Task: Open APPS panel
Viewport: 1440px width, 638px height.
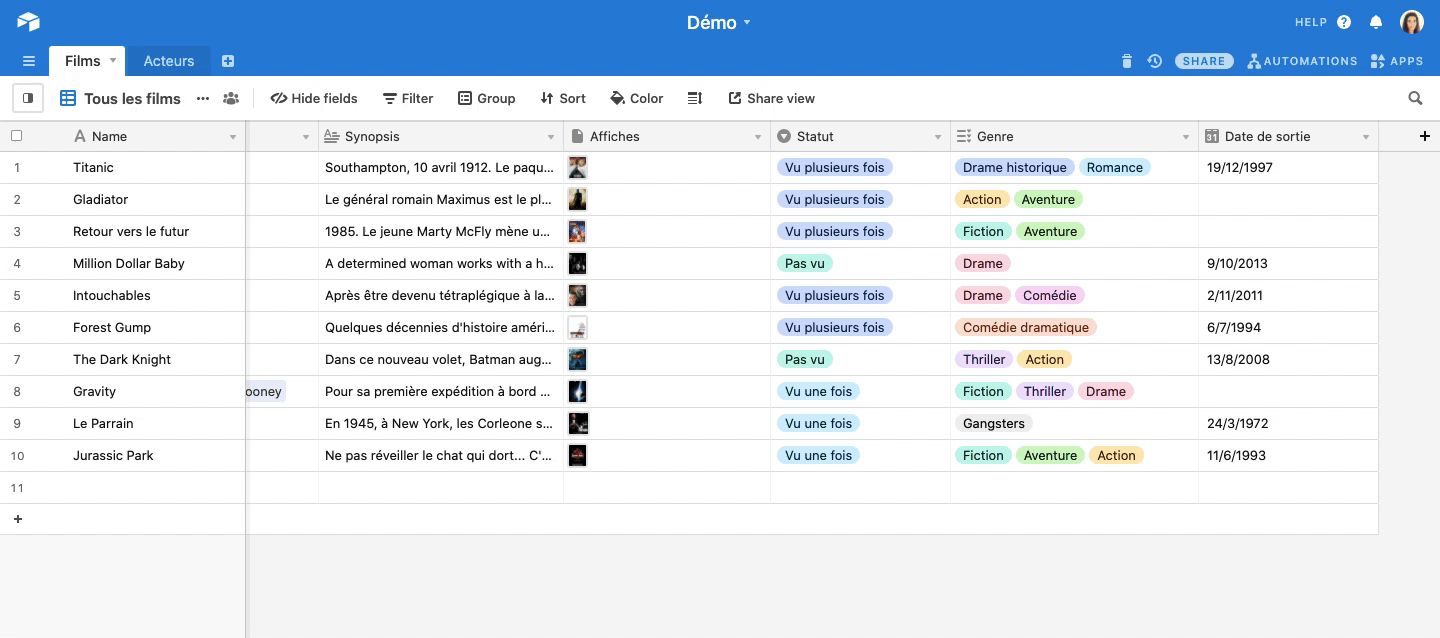Action: (x=1397, y=61)
